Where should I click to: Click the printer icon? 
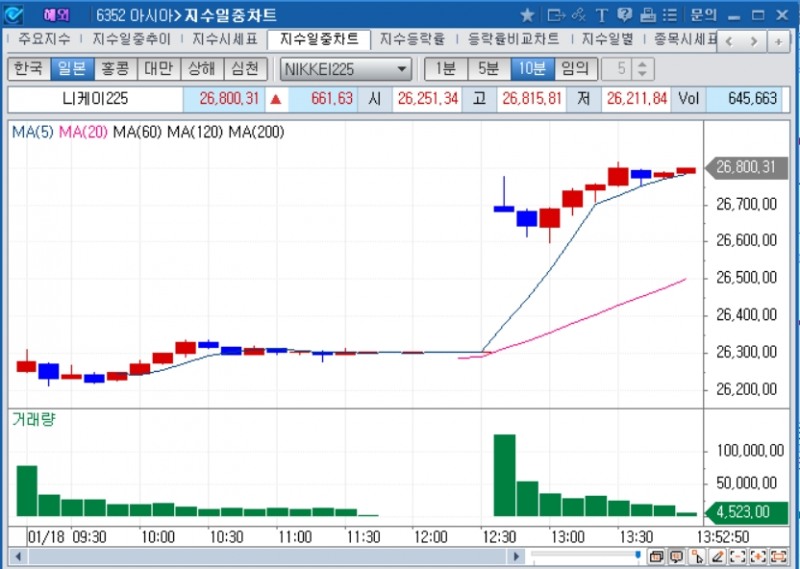coord(647,15)
